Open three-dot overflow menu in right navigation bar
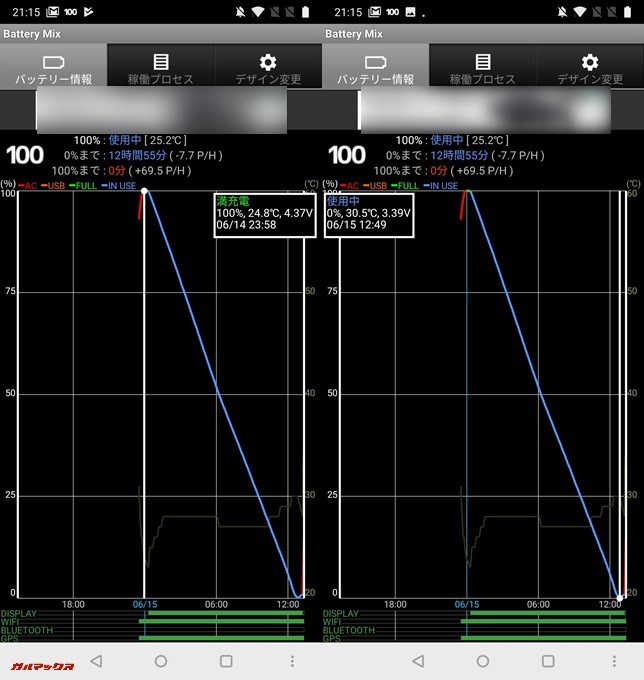 tap(614, 661)
